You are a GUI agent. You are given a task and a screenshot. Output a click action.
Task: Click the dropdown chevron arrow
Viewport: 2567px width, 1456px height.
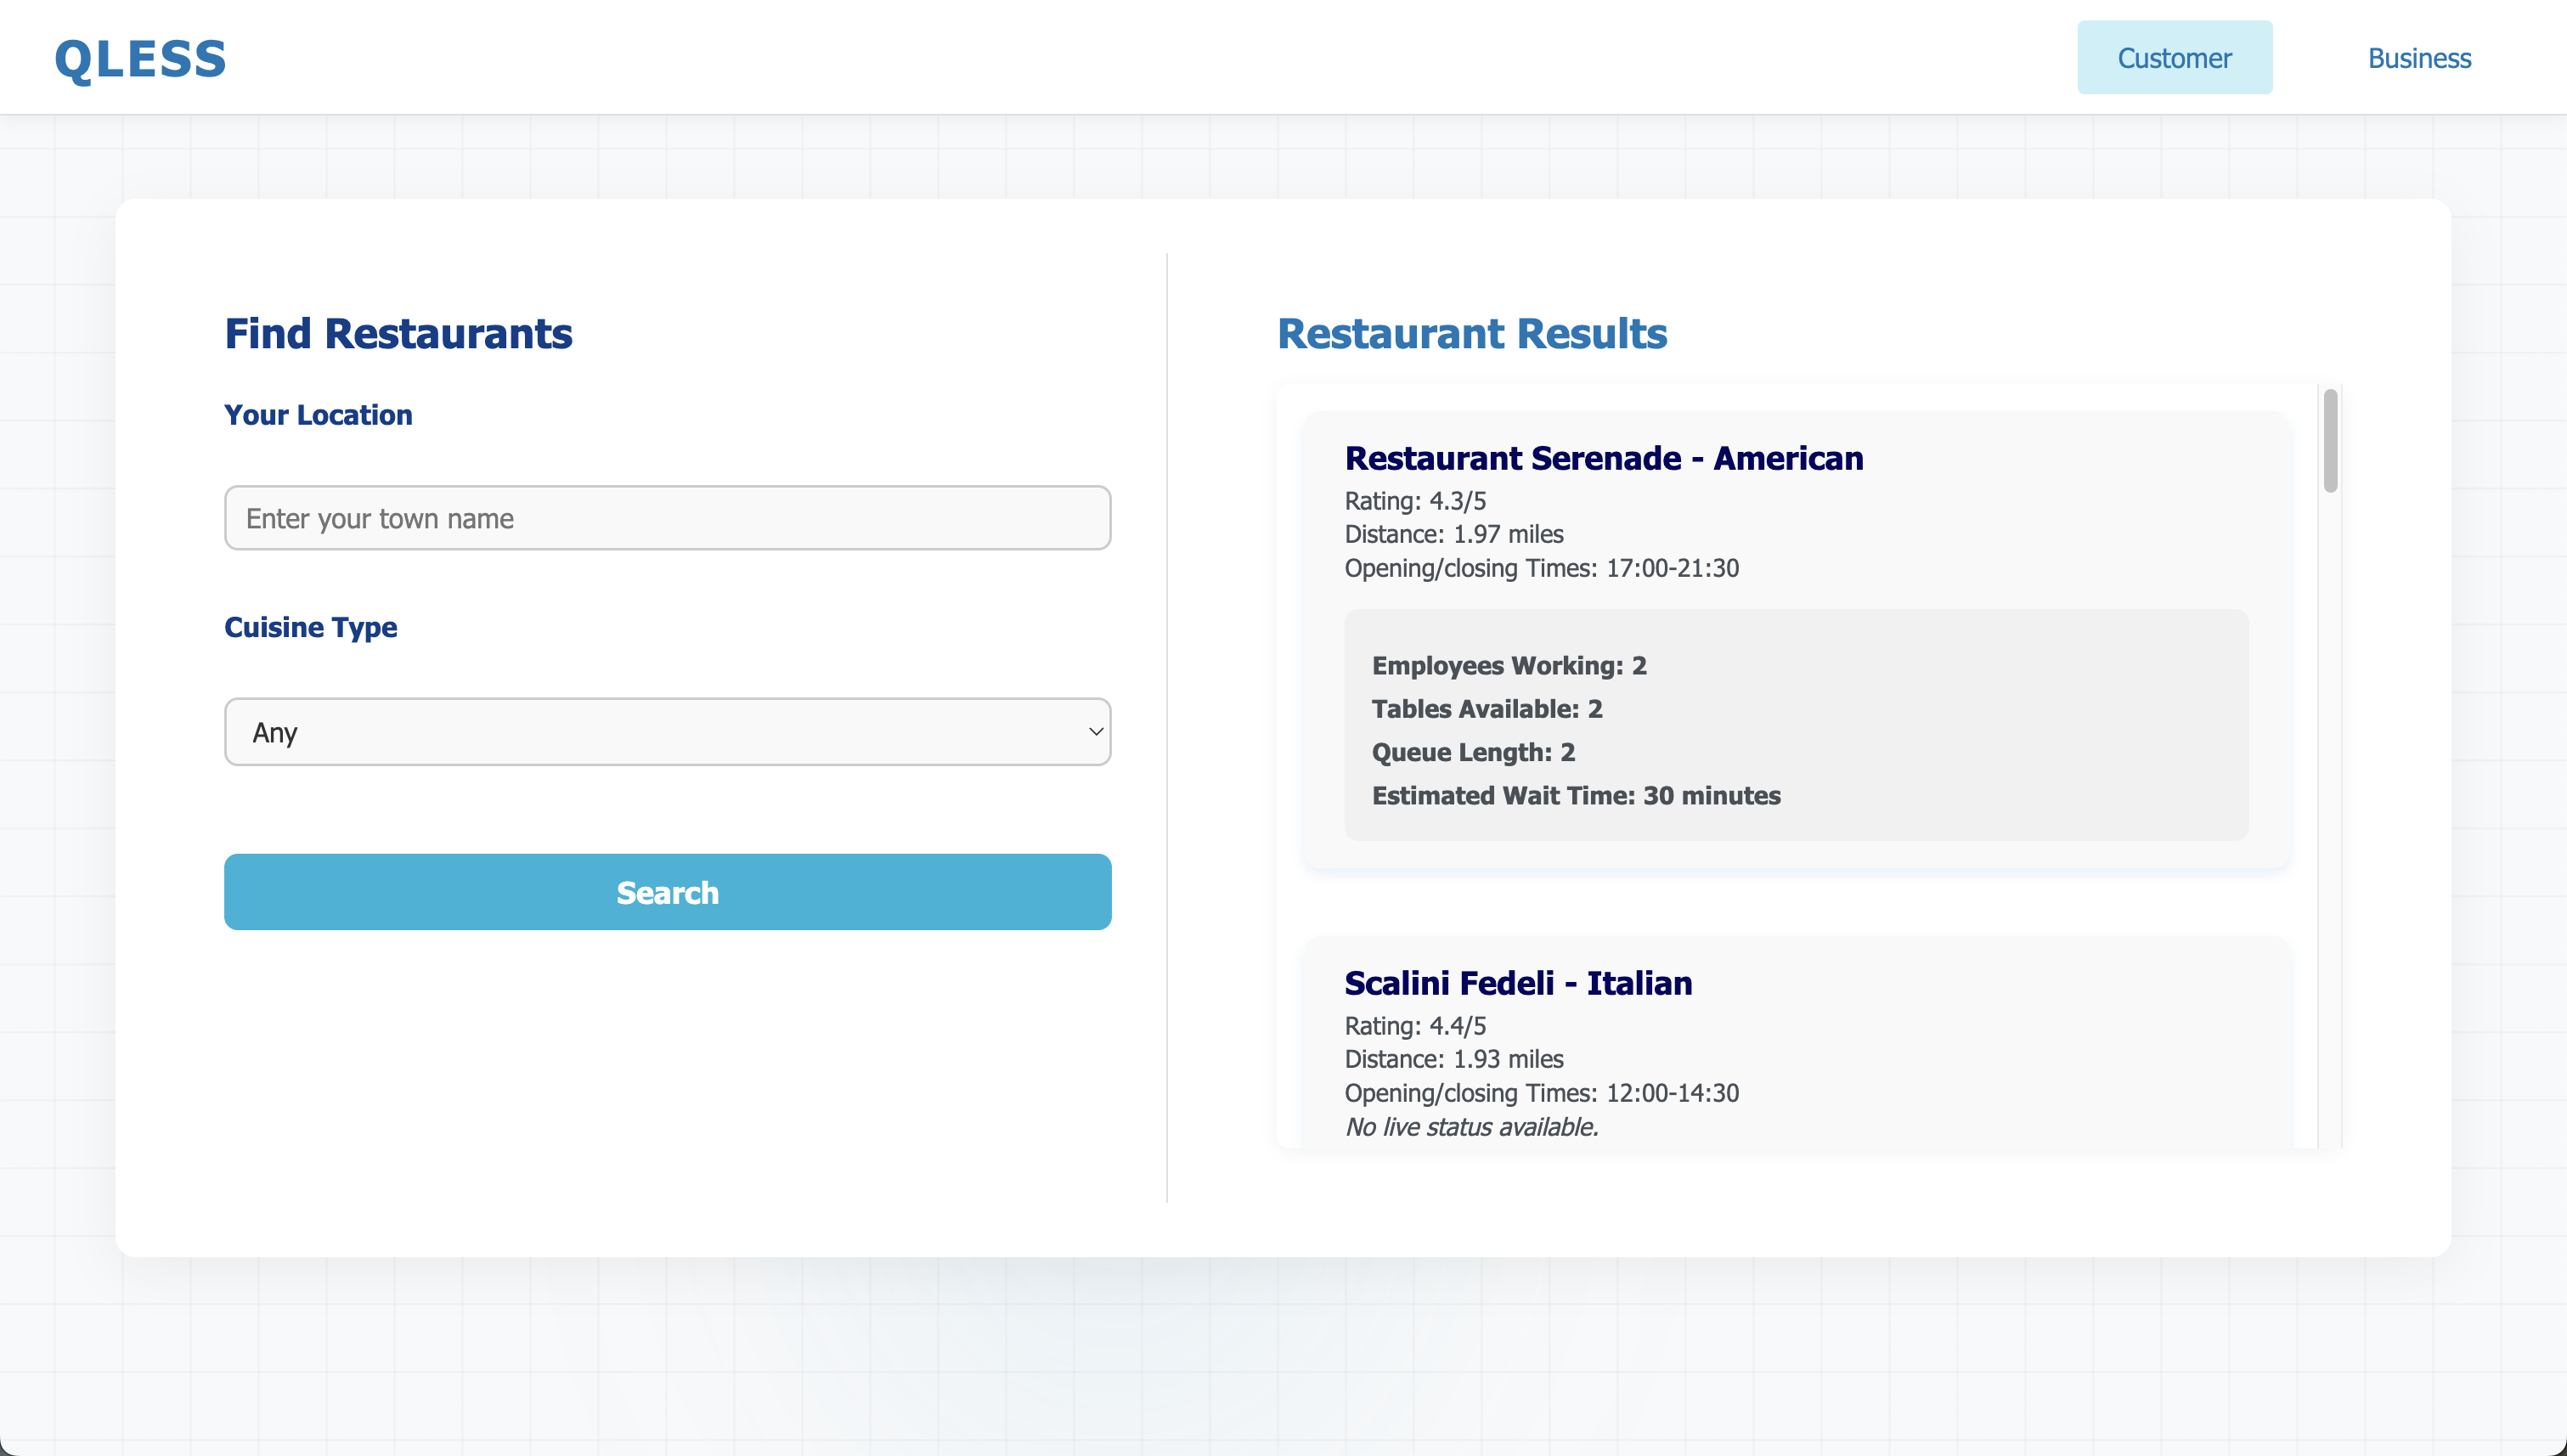tap(1095, 732)
